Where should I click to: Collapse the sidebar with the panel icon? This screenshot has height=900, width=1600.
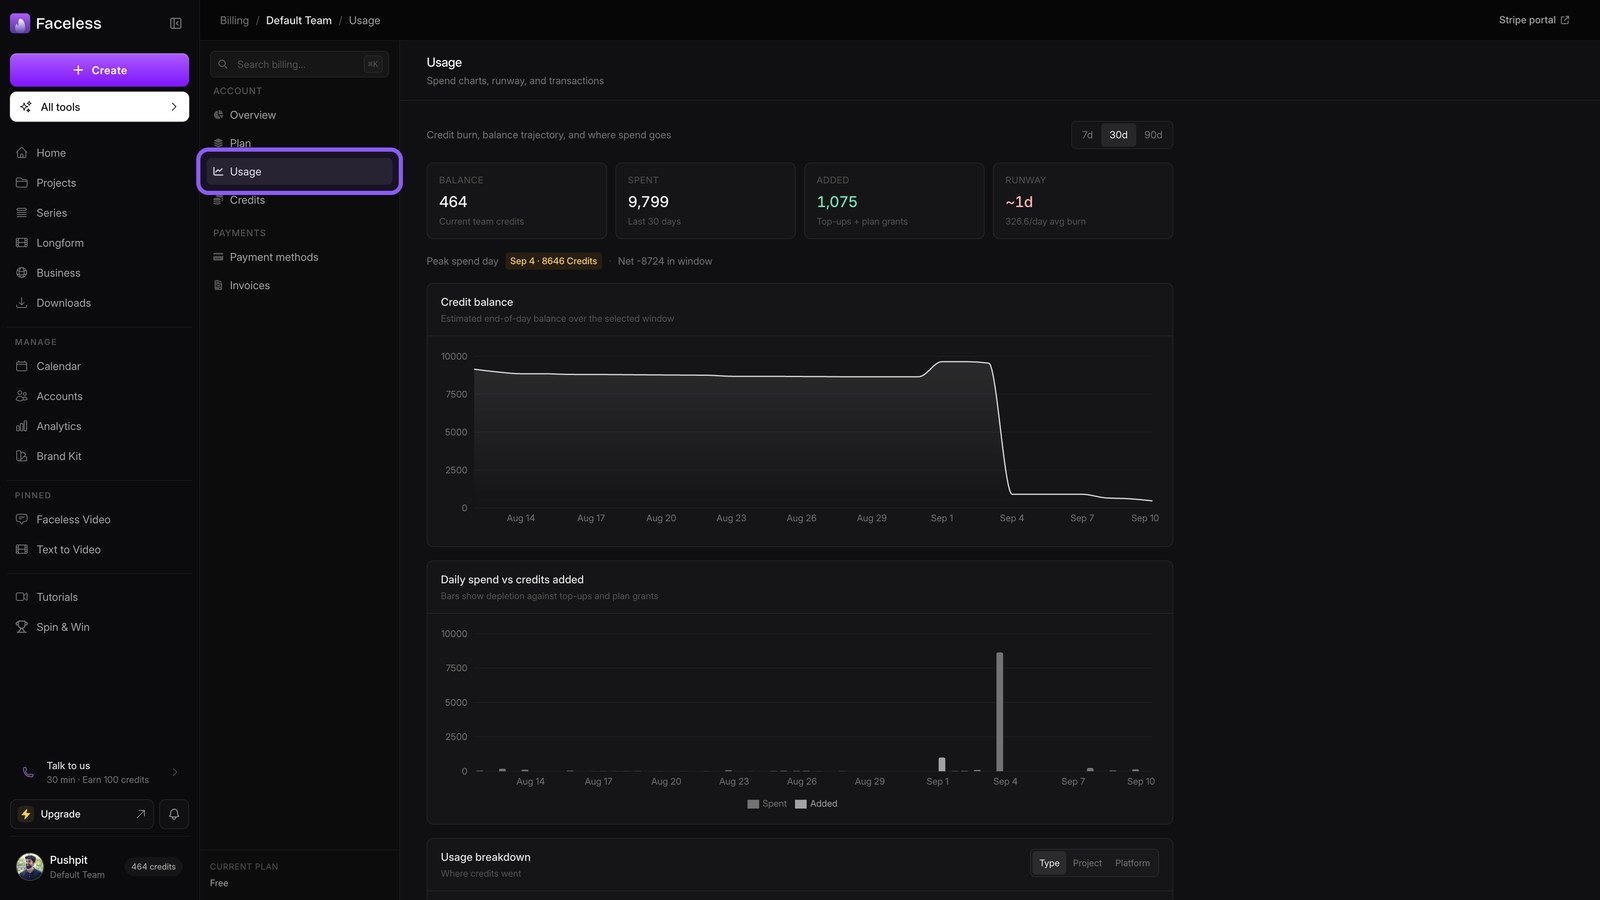point(176,23)
